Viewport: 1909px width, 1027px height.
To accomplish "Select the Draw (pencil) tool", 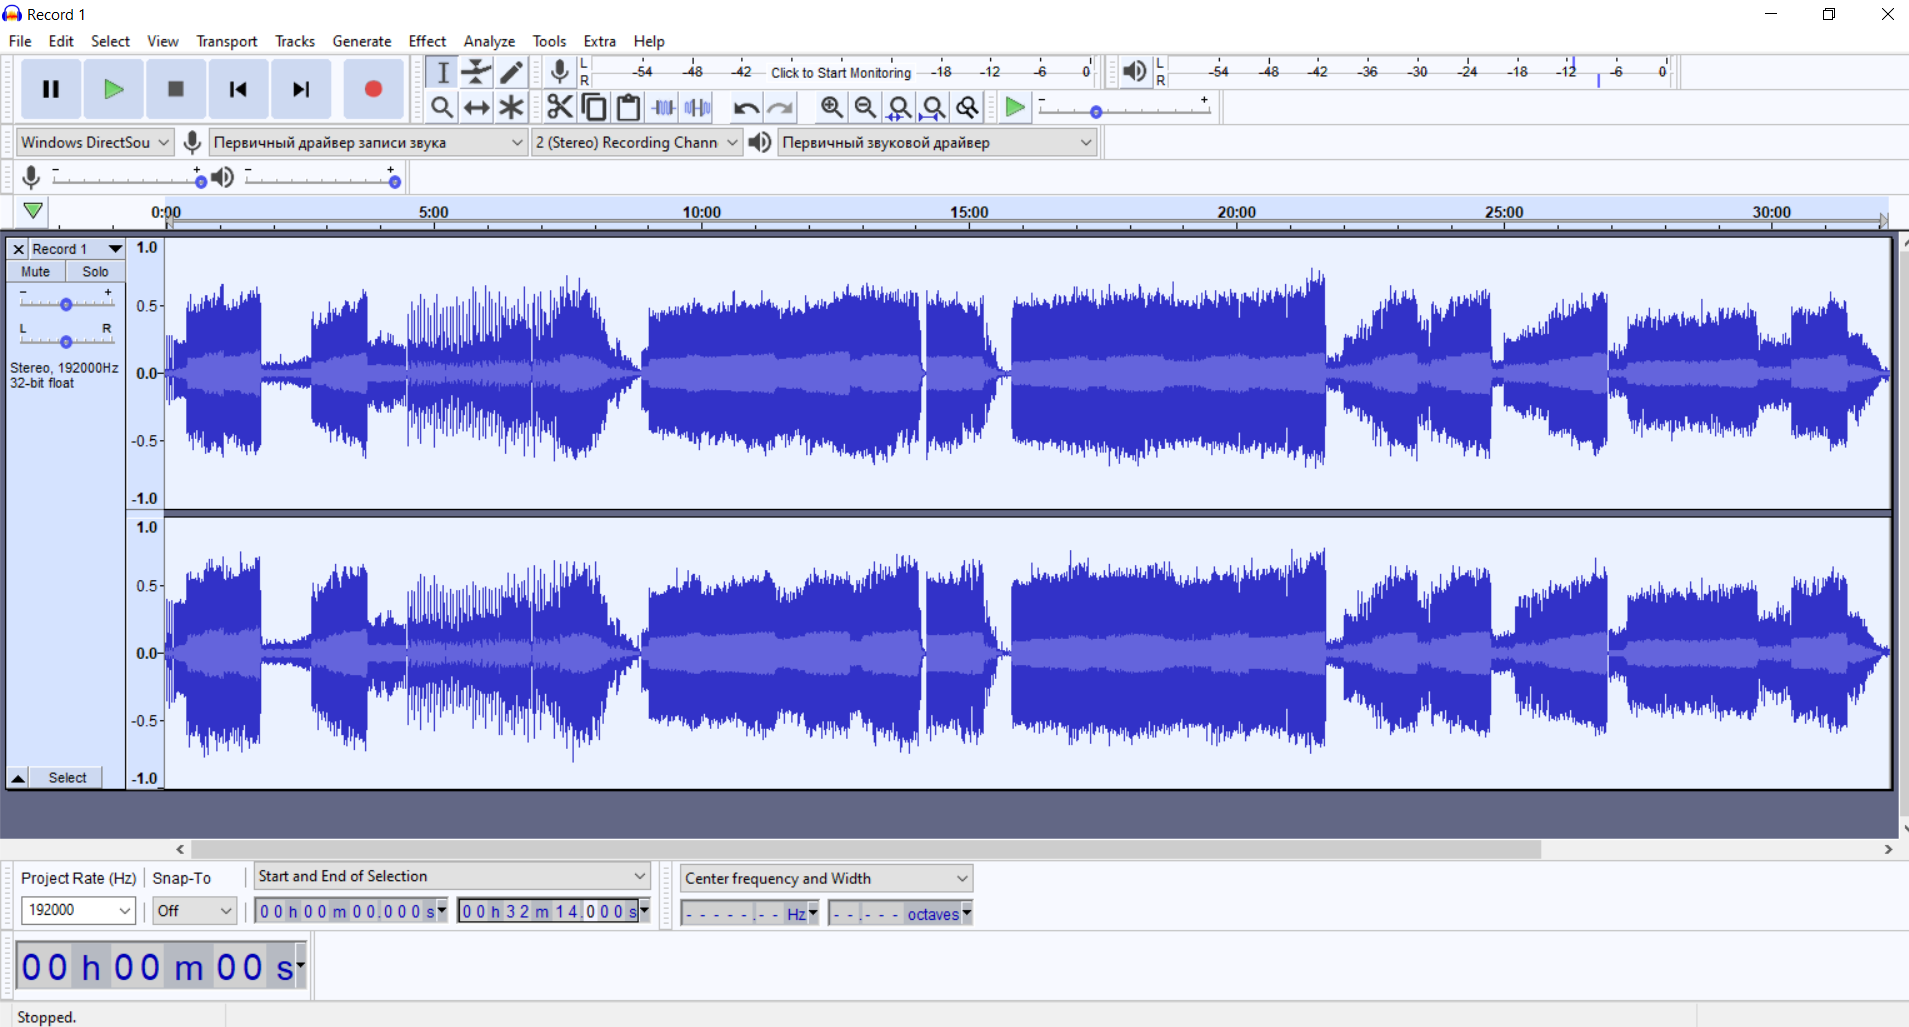I will [x=511, y=72].
